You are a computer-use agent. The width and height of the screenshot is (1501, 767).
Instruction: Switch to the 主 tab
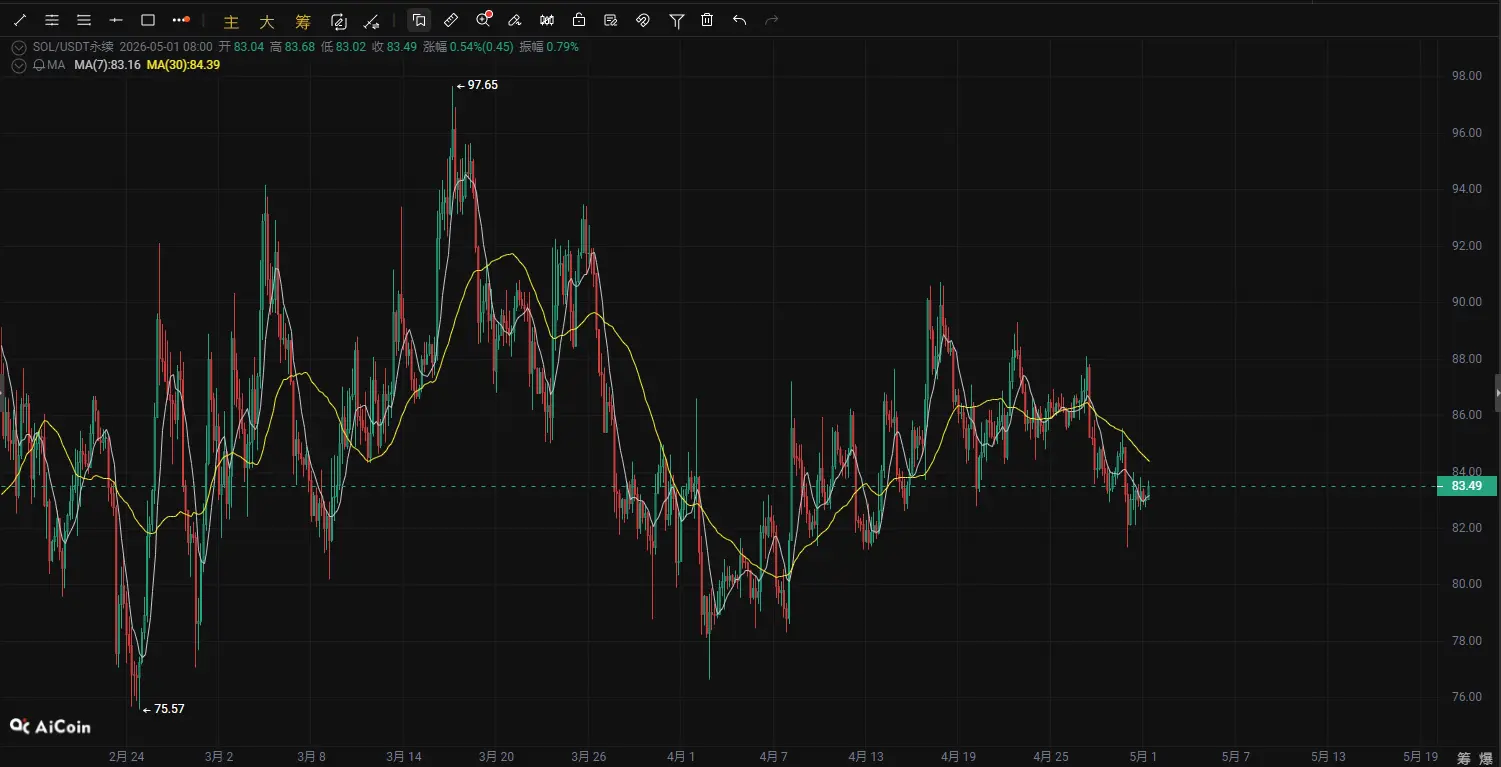231,21
